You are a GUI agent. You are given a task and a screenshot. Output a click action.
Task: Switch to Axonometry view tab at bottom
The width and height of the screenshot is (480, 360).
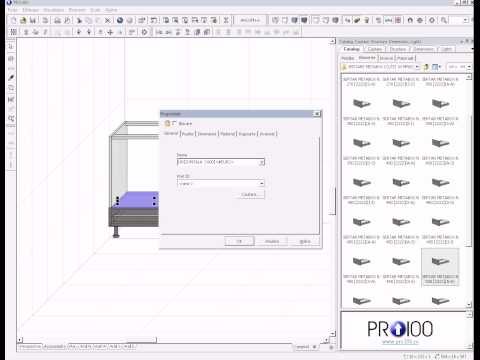click(x=55, y=347)
